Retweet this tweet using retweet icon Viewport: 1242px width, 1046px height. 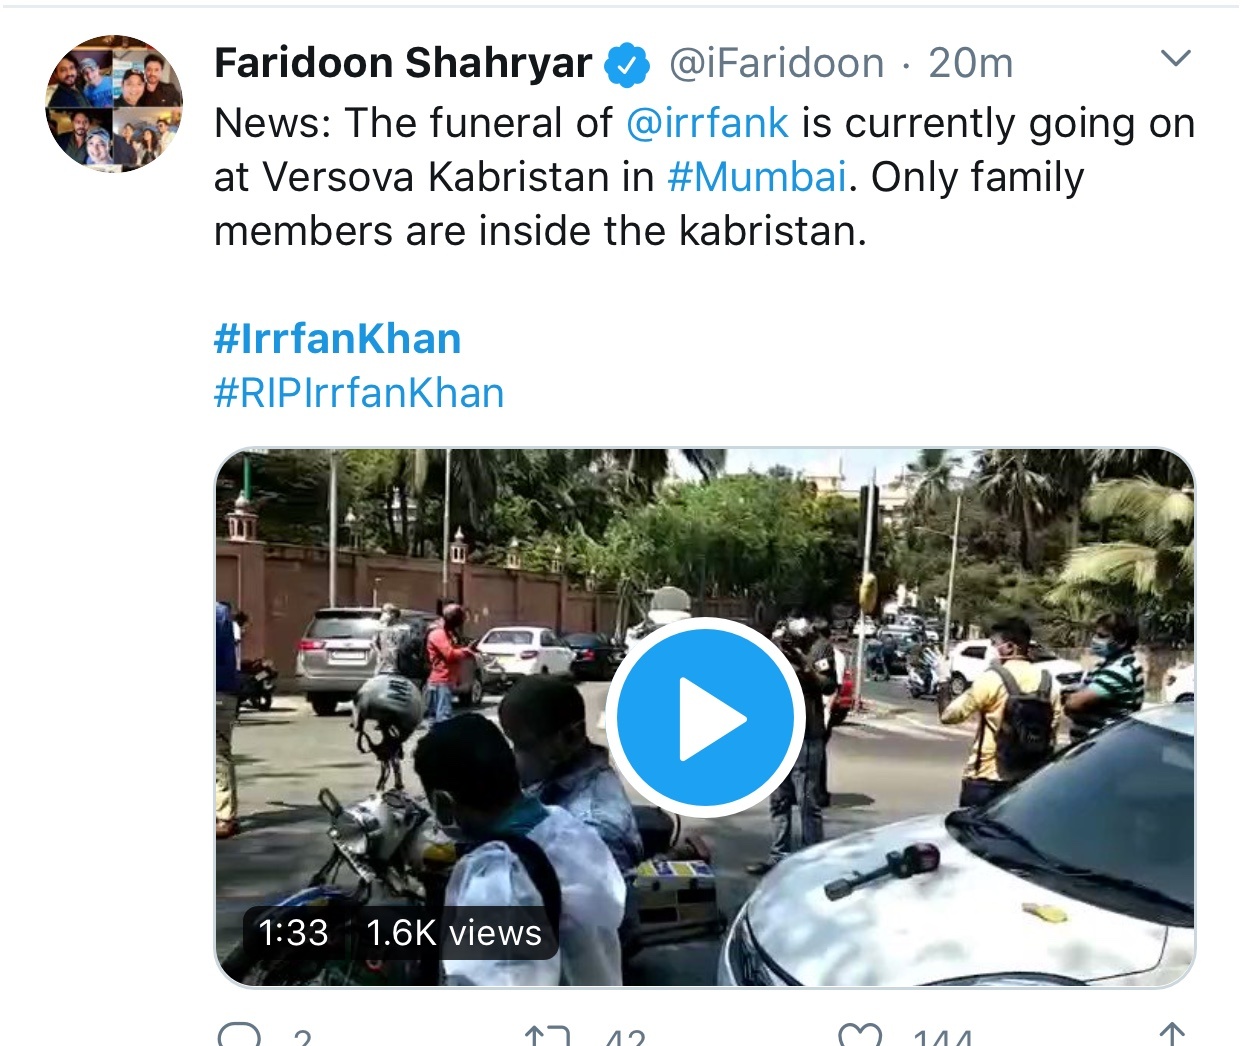click(x=548, y=1036)
